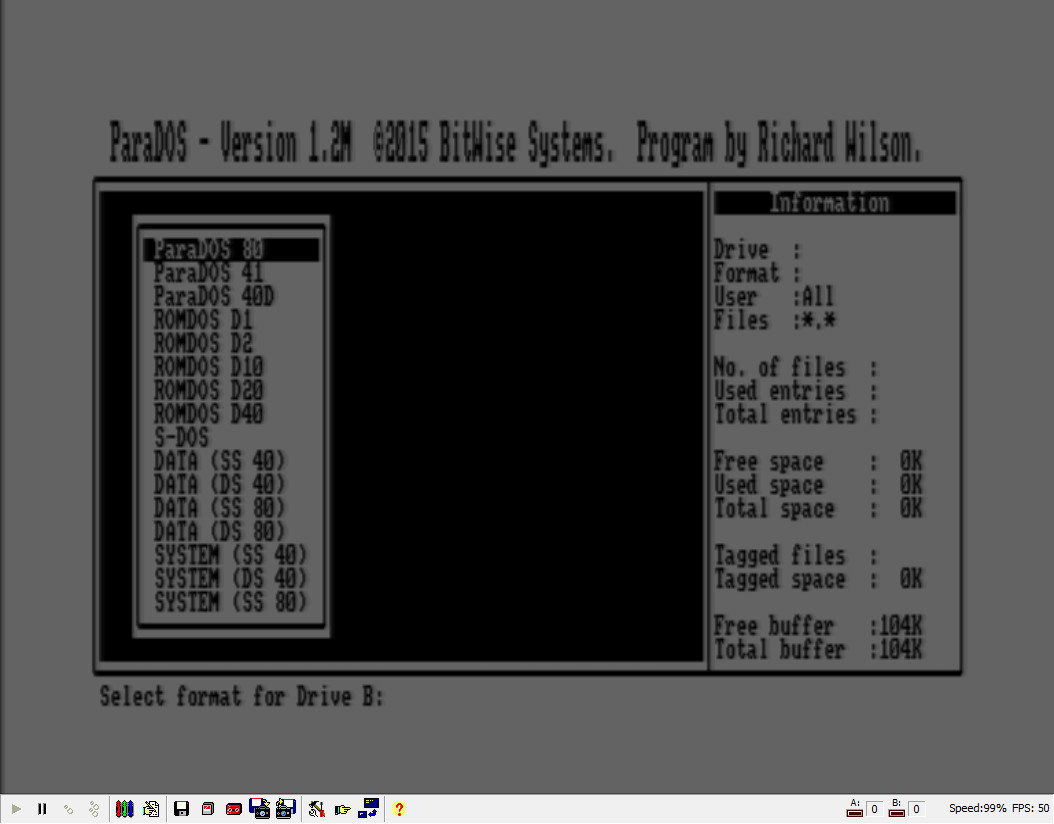Choose ROMDOS D2 format
Screen dimensions: 1054x824
coord(203,343)
